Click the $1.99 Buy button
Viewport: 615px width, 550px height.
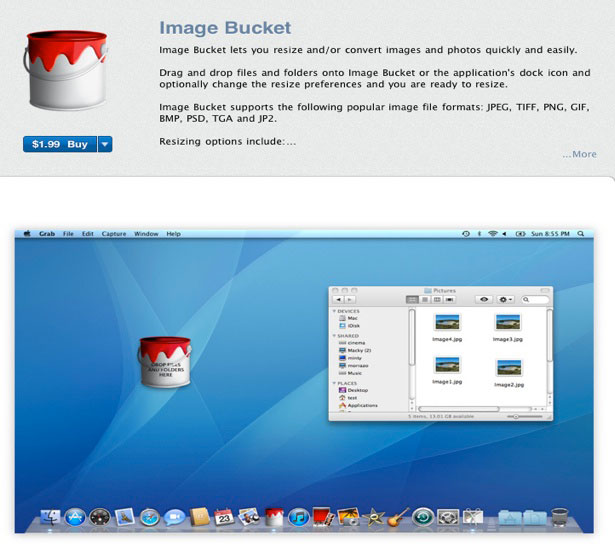coord(60,144)
